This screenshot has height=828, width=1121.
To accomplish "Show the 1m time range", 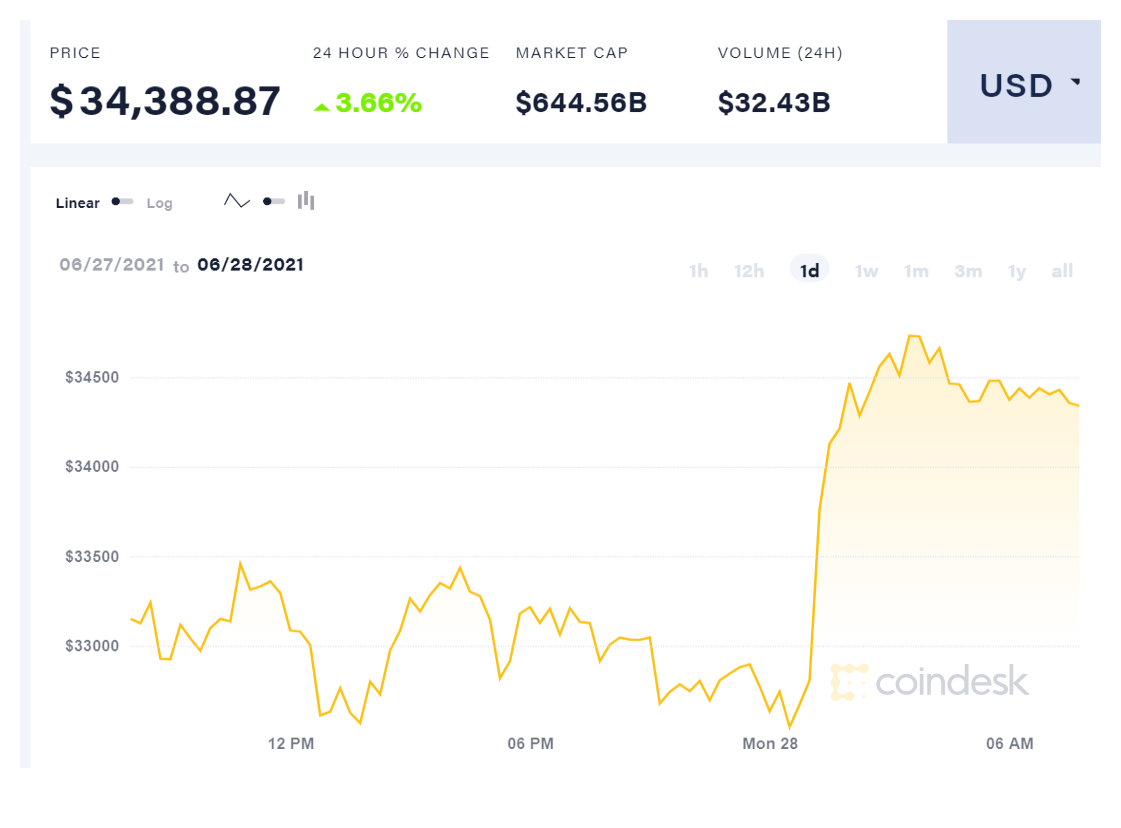I will pos(916,271).
